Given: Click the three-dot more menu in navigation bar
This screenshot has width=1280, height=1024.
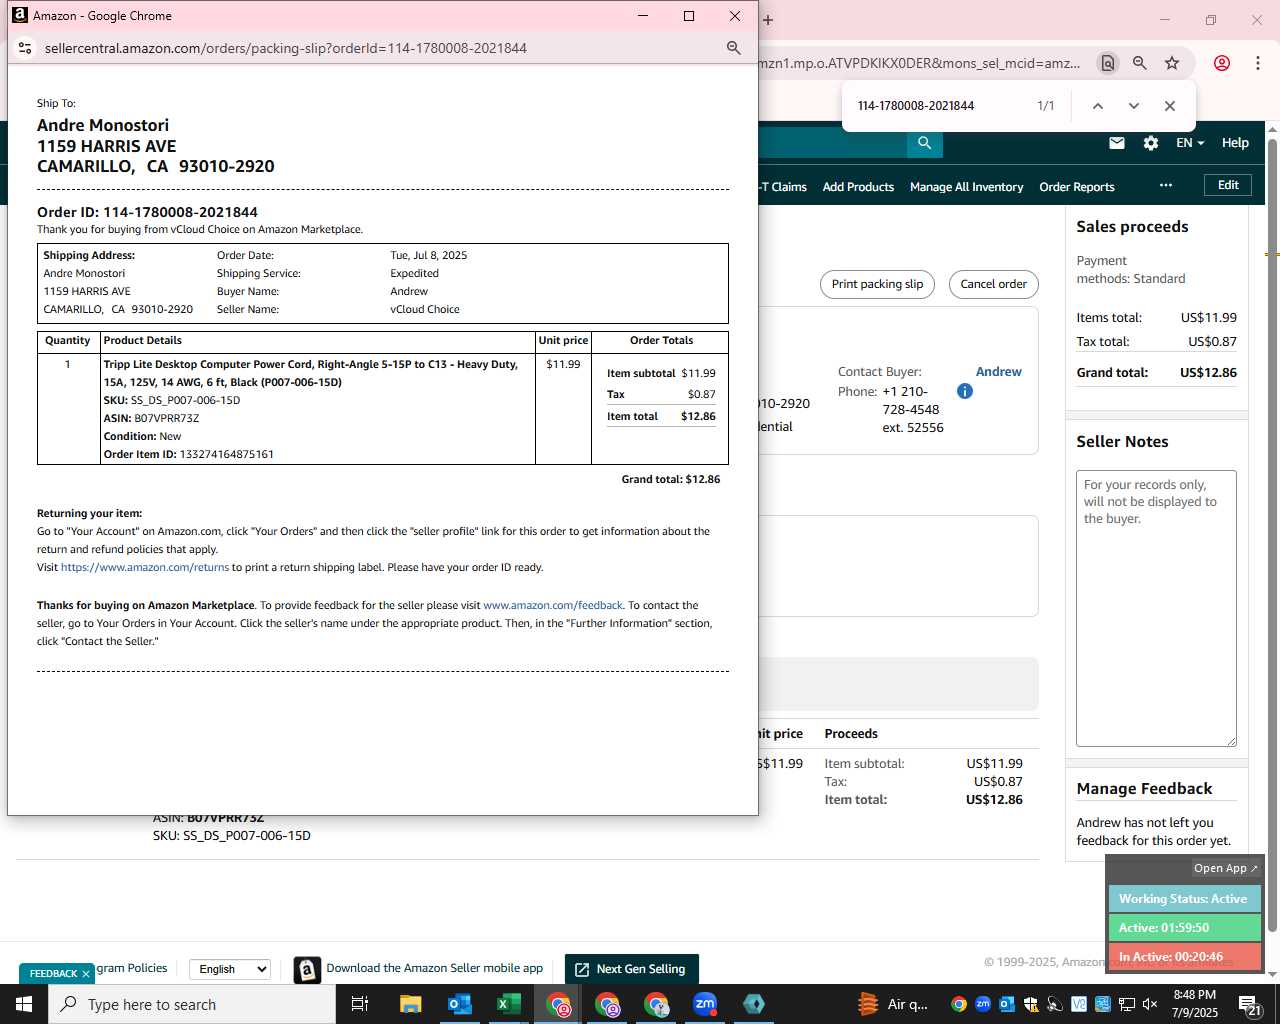Looking at the screenshot, I should (1166, 186).
